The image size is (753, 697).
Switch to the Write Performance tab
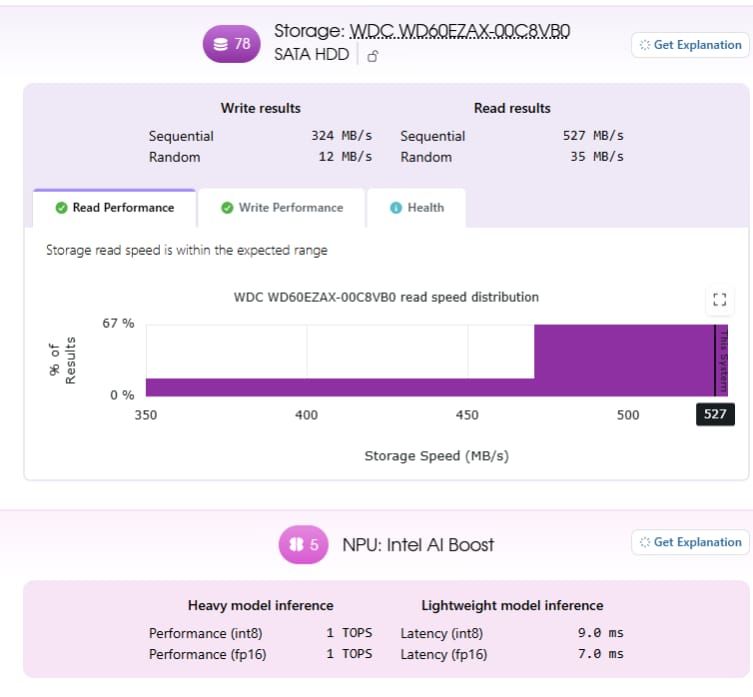(282, 208)
